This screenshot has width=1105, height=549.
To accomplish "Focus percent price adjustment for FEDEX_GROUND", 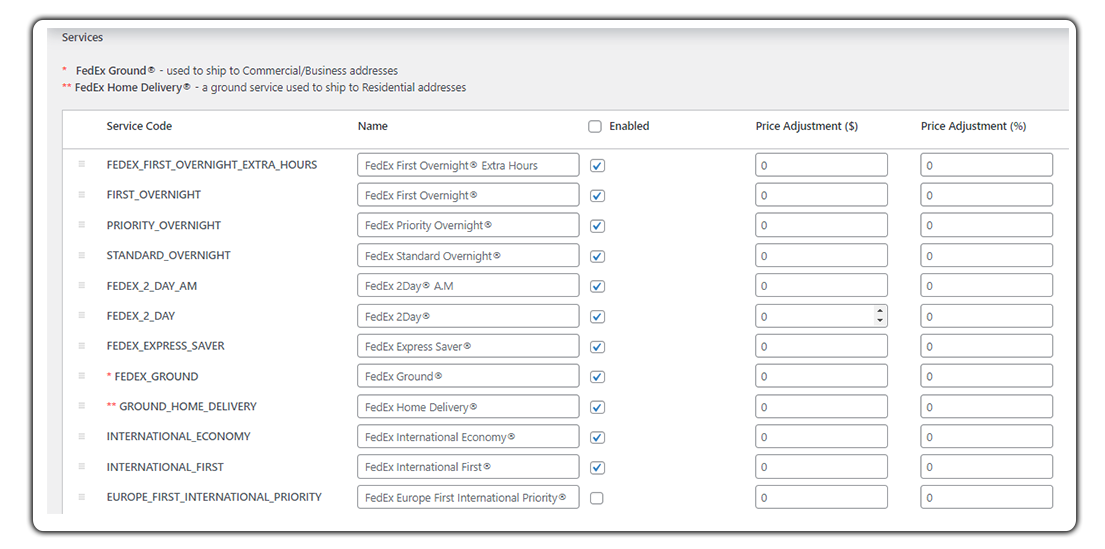I will tap(987, 376).
